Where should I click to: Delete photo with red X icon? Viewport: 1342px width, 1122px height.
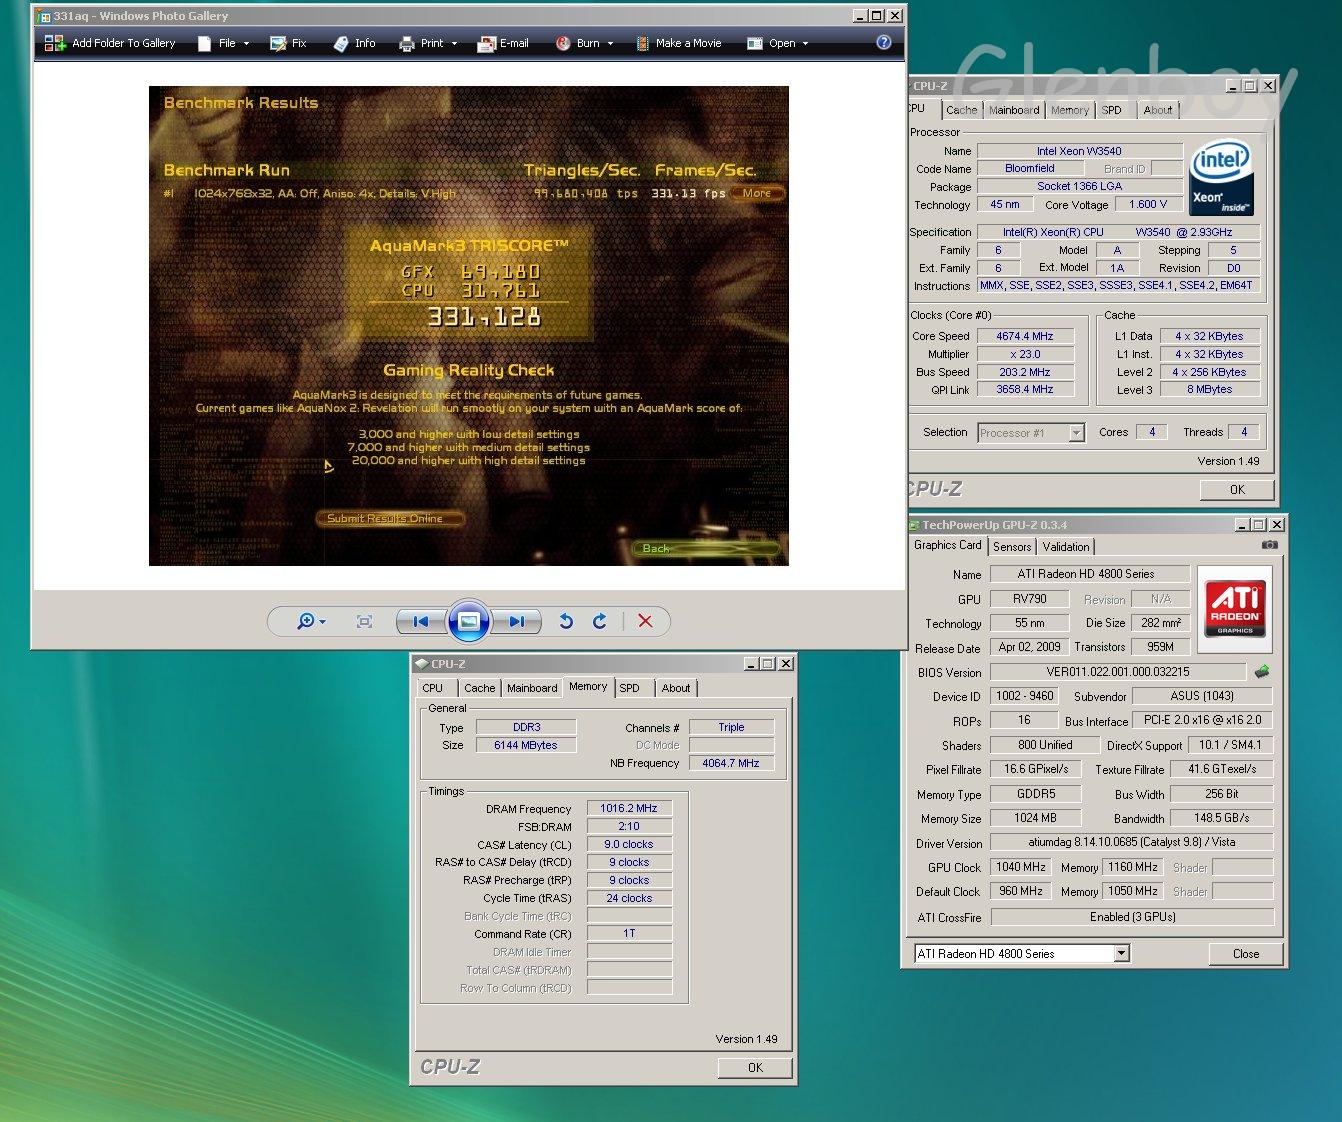pos(645,621)
